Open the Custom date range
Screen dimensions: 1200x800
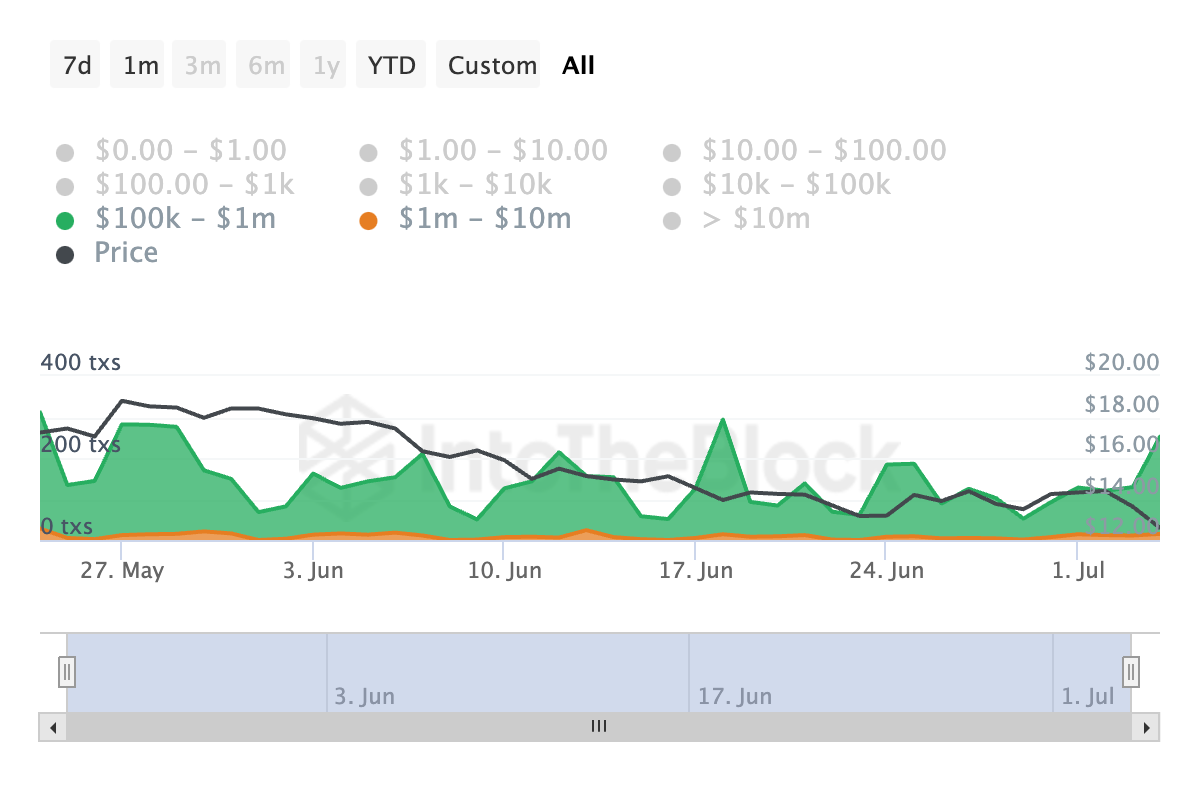[492, 66]
